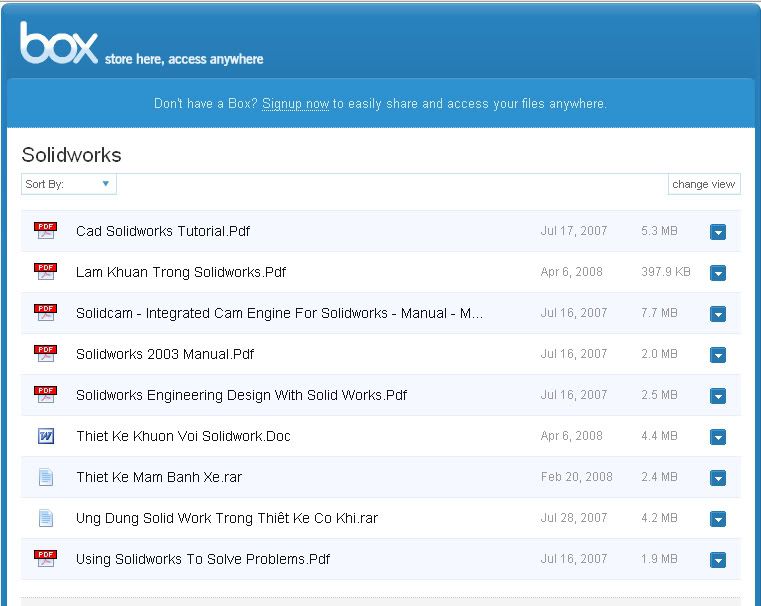761x606 pixels.
Task: Select Using Solidworks To Solve Problems.Pdf name
Action: click(203, 559)
